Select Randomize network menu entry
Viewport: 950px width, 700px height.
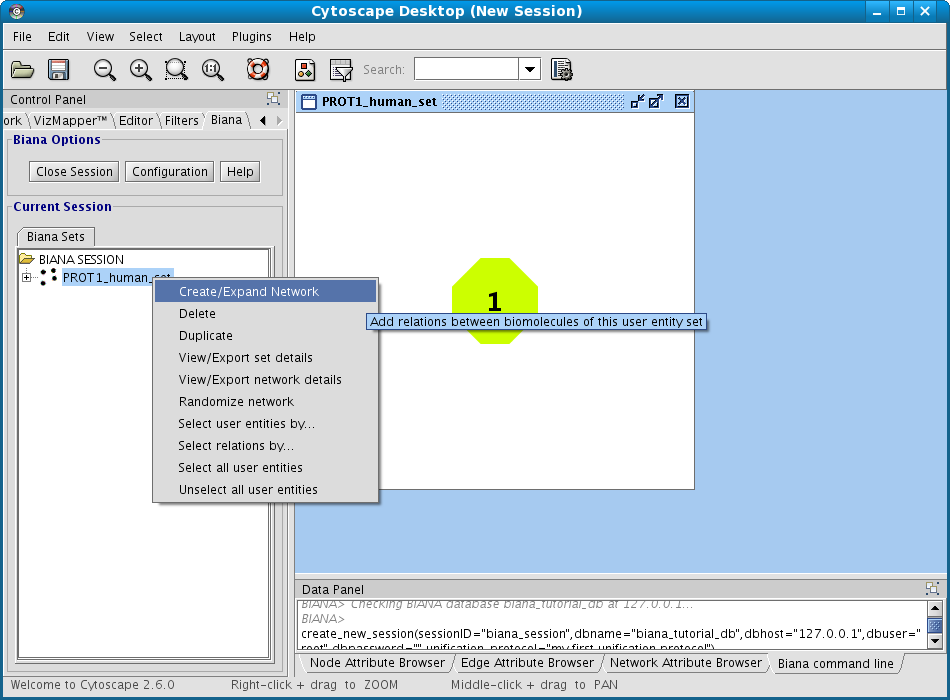click(x=236, y=402)
